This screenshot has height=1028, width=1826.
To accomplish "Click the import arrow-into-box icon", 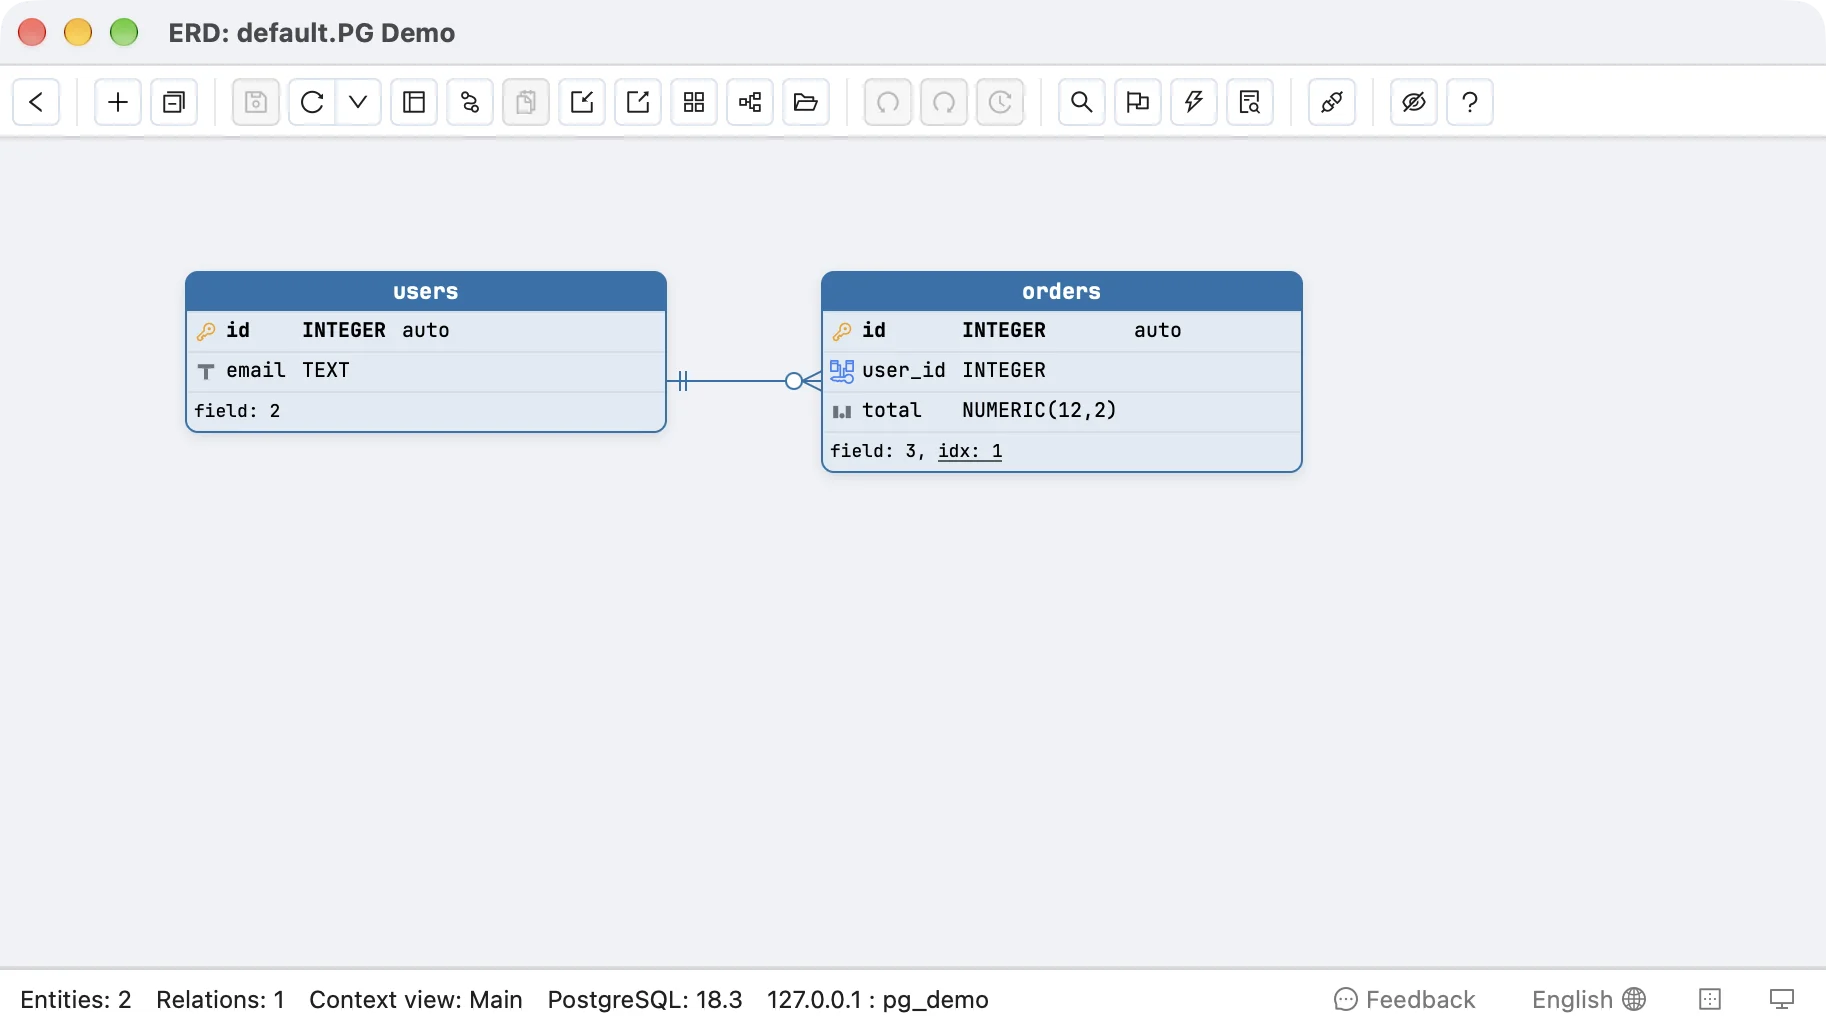I will pyautogui.click(x=582, y=102).
